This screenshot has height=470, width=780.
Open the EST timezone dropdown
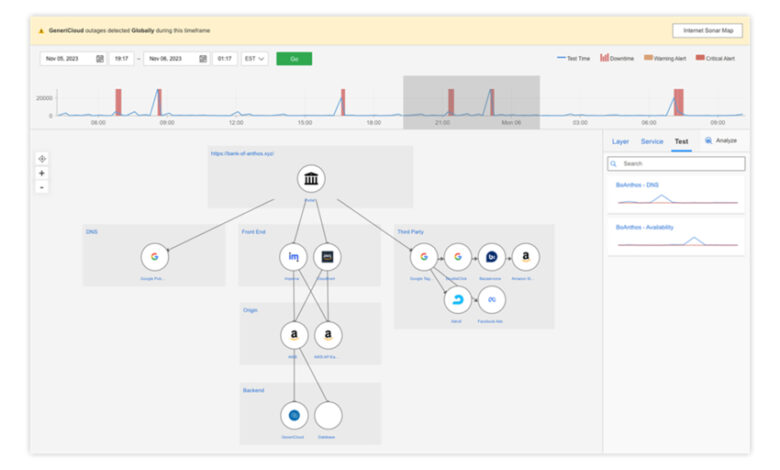(x=255, y=59)
